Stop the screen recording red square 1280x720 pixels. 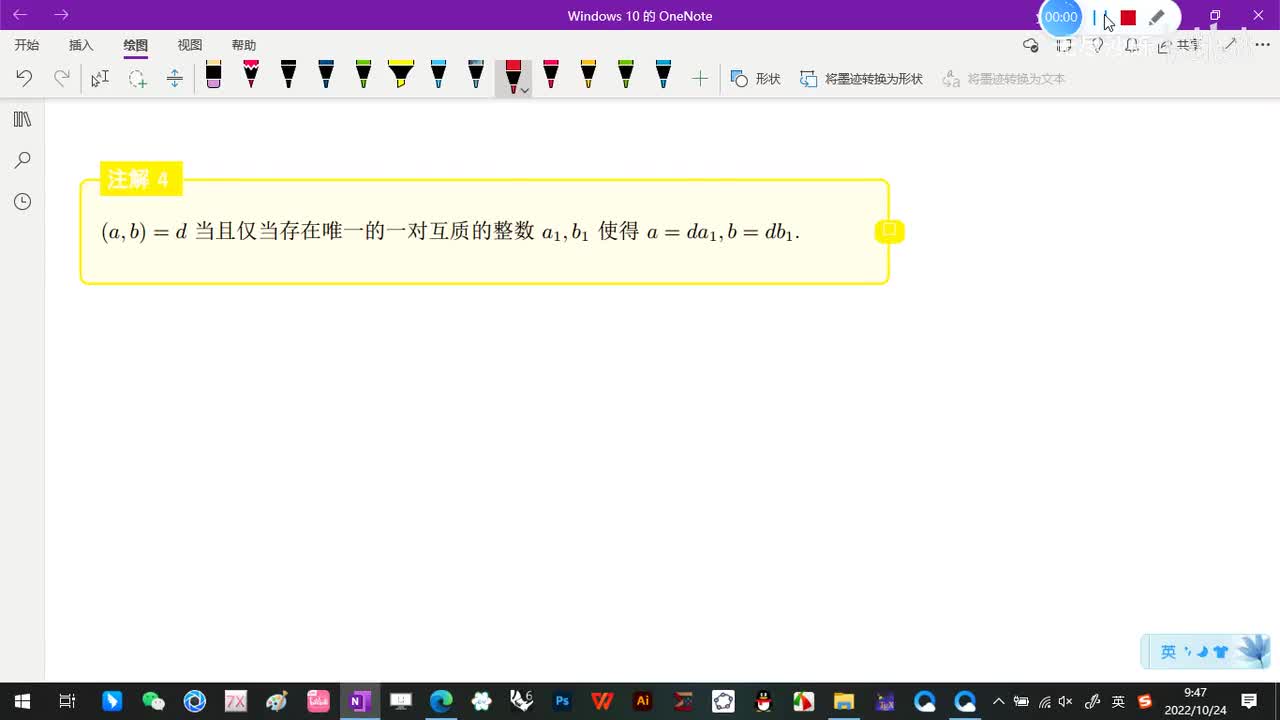(x=1128, y=17)
